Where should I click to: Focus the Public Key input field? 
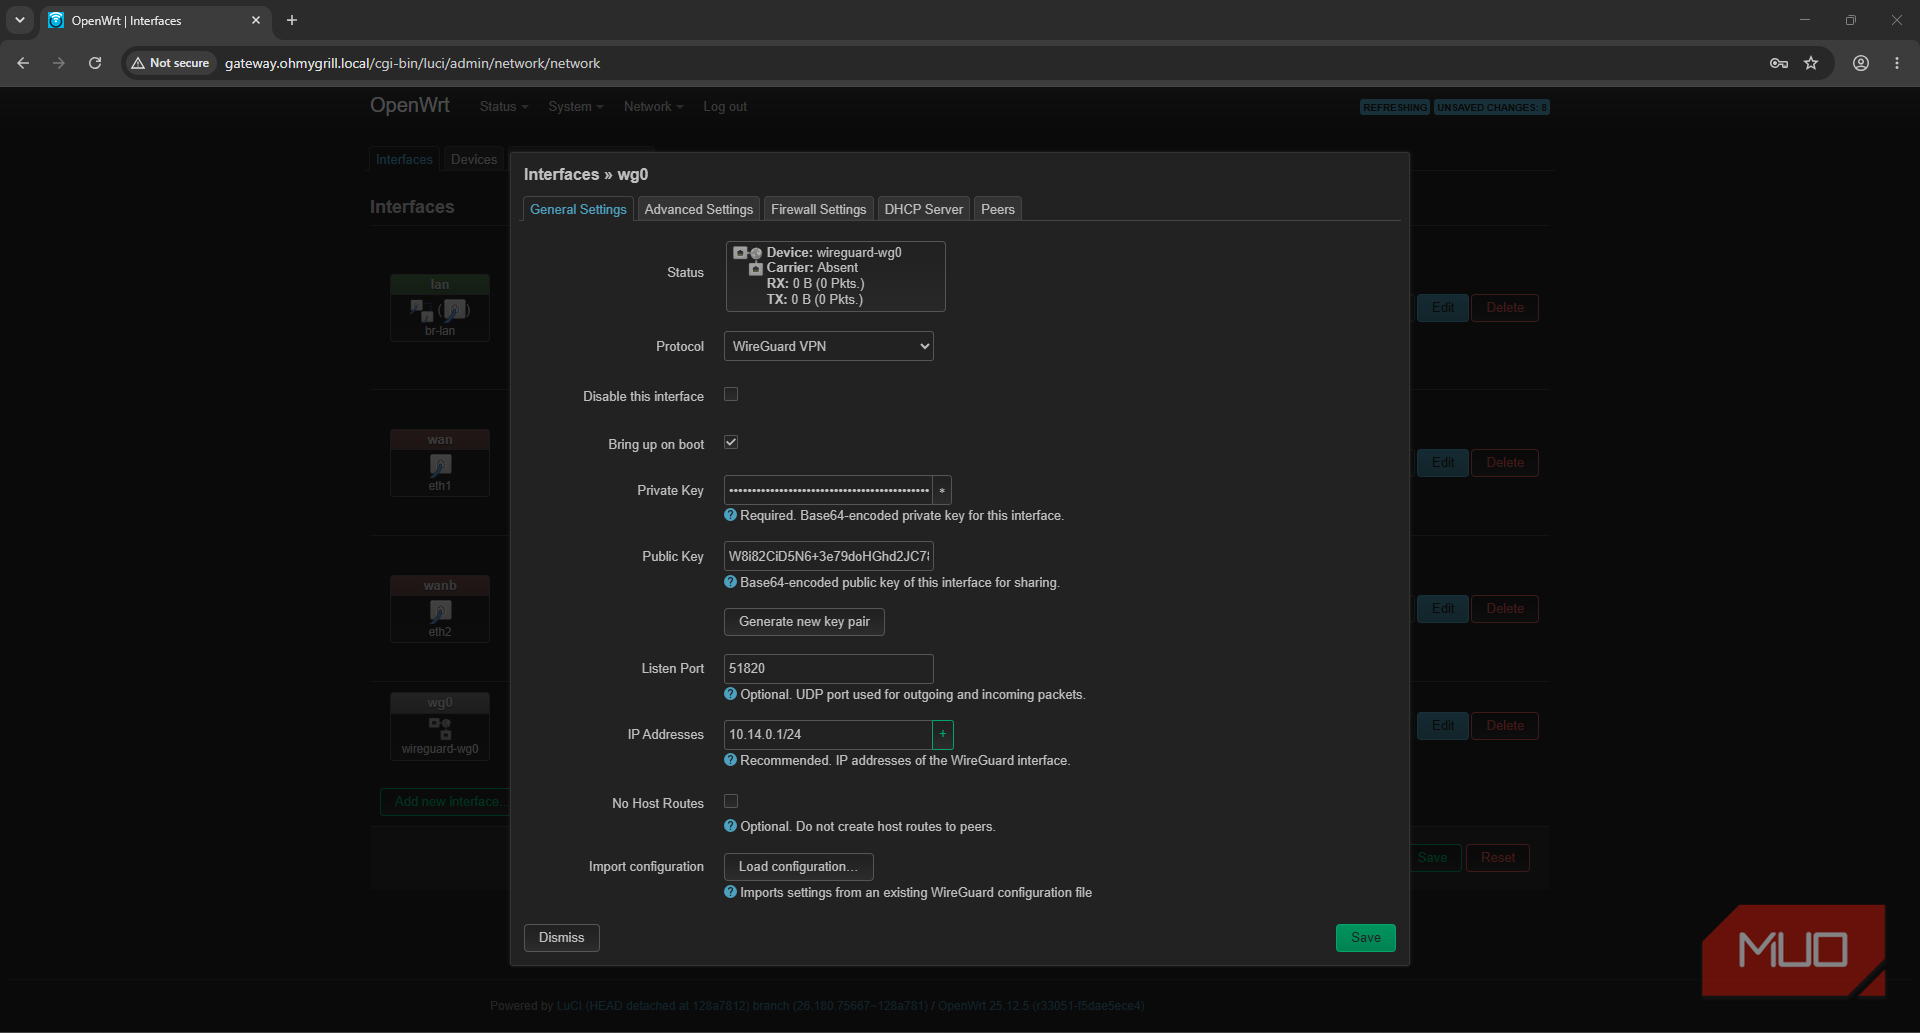coord(829,556)
